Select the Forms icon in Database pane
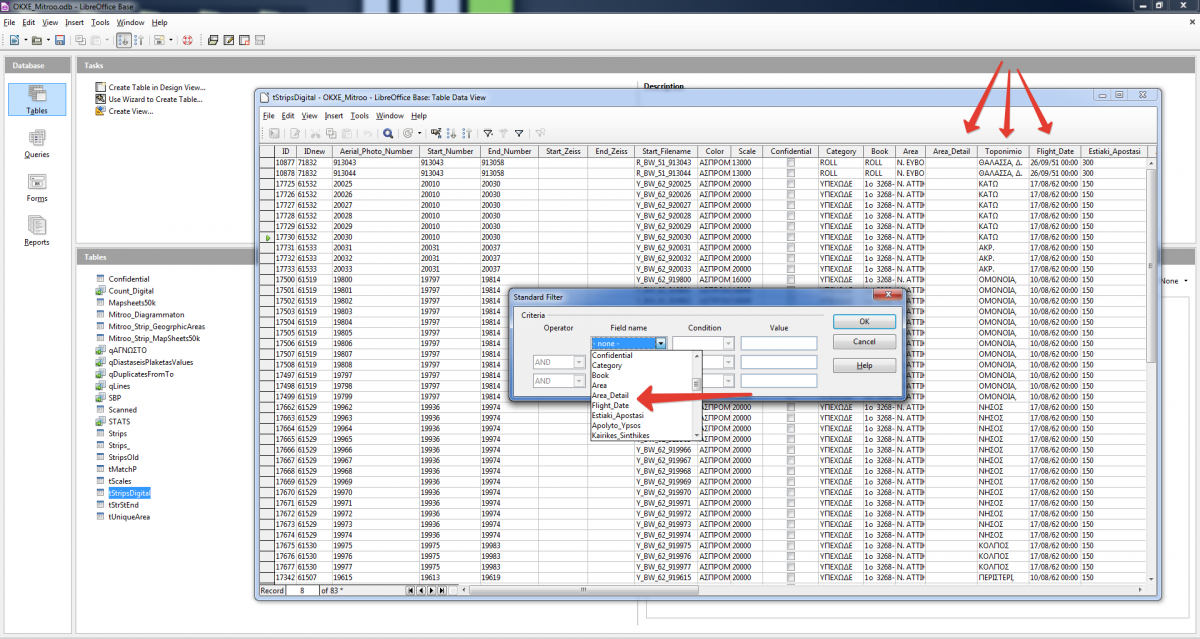The width and height of the screenshot is (1200, 639). tap(37, 187)
